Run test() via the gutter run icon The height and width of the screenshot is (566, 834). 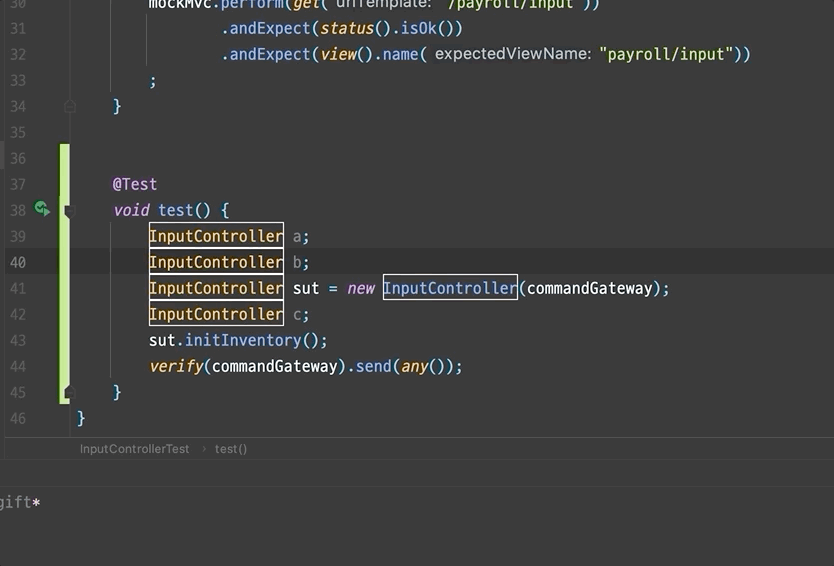click(x=42, y=208)
